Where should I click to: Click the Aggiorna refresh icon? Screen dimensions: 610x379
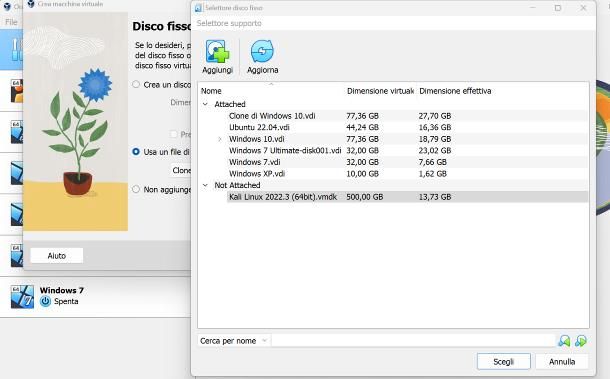pos(262,51)
